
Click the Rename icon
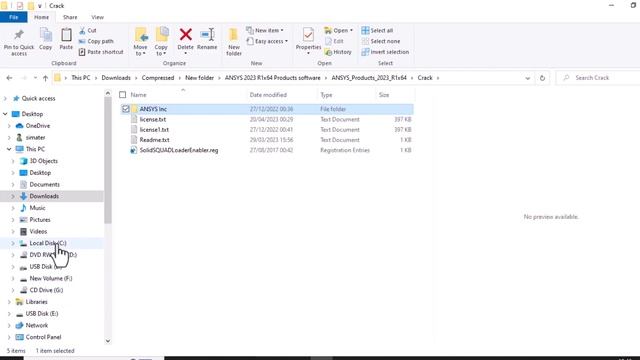[x=207, y=35]
